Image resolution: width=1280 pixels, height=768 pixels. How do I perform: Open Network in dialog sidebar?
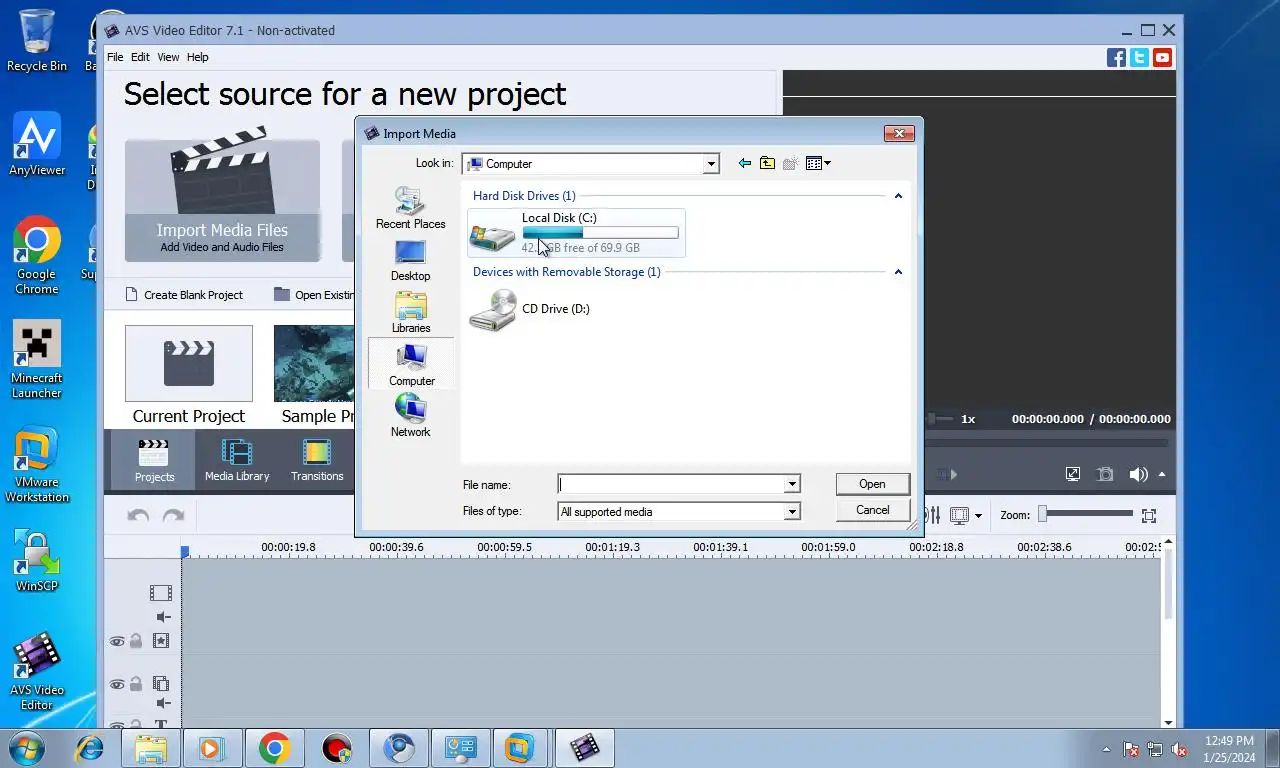tap(410, 415)
